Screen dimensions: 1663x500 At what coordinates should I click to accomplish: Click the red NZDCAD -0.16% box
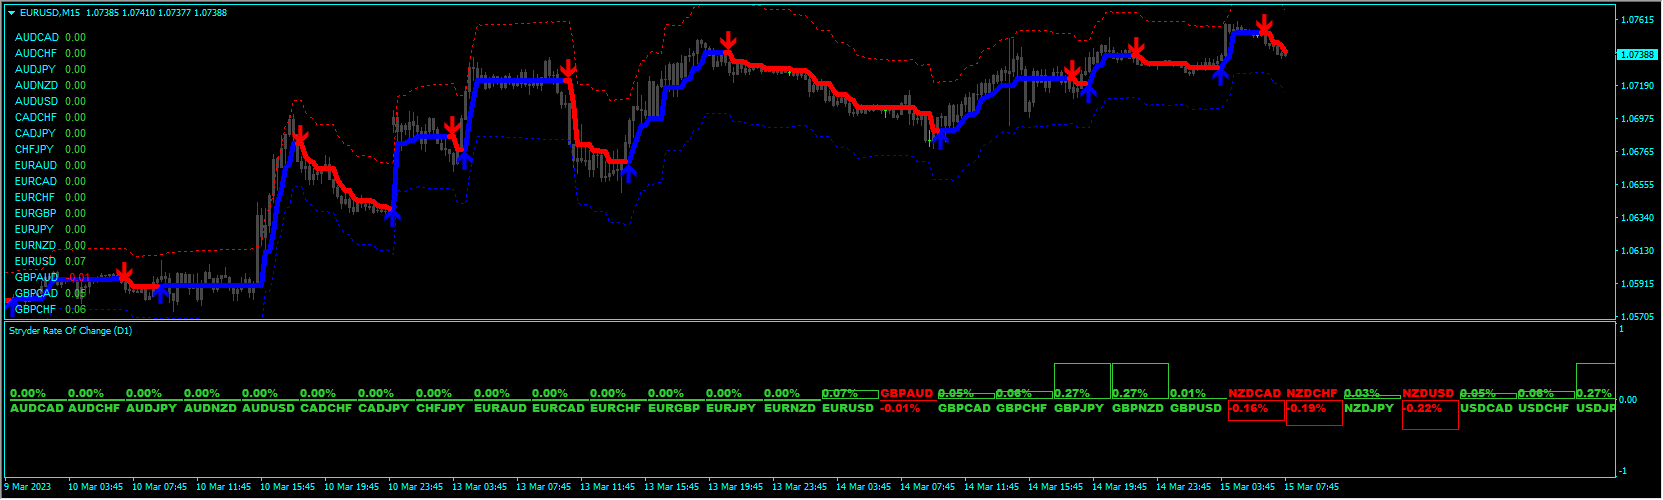[1256, 410]
